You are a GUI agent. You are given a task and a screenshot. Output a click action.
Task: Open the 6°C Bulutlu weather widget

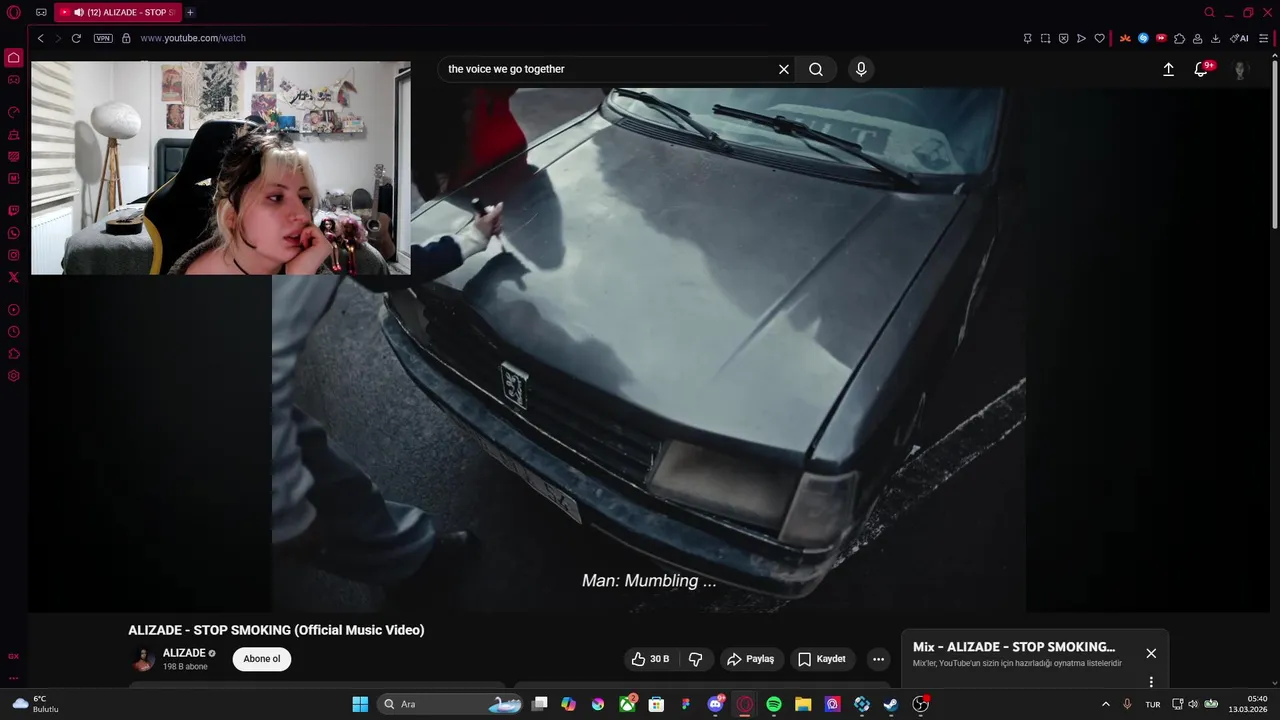[35, 704]
